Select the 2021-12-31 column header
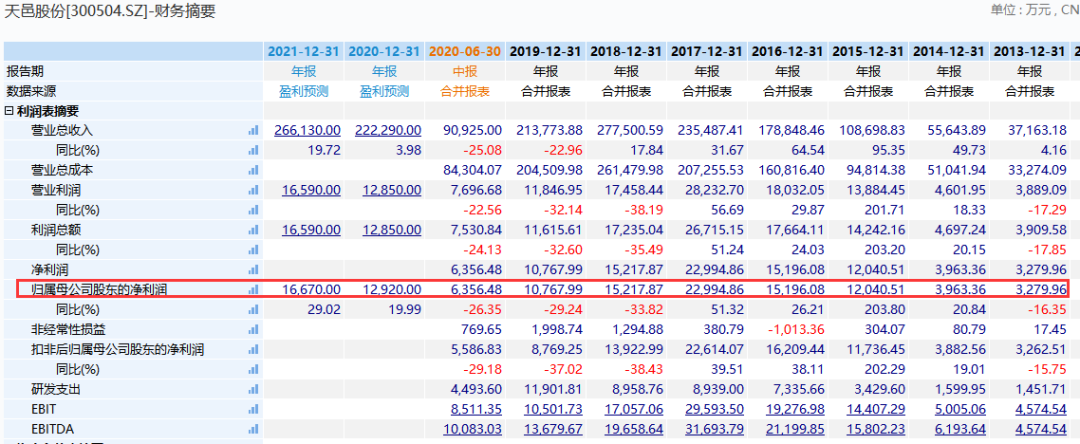The width and height of the screenshot is (1080, 444). [304, 52]
